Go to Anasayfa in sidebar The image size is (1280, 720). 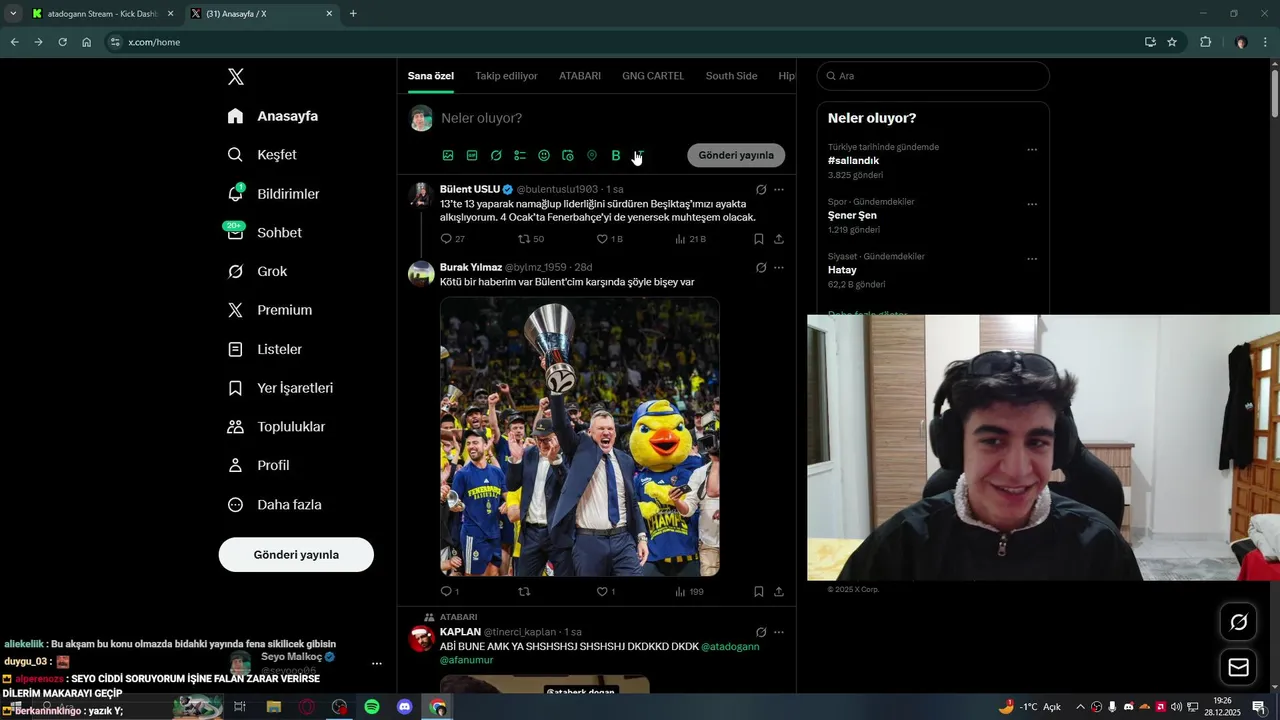tap(273, 116)
